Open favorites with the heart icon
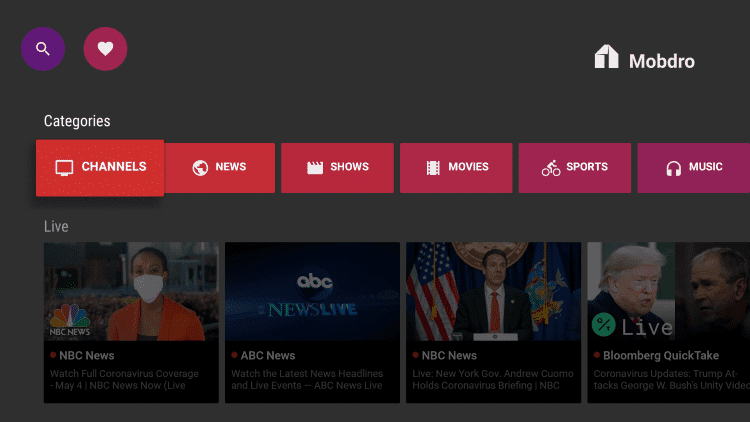This screenshot has height=422, width=750. coord(105,49)
